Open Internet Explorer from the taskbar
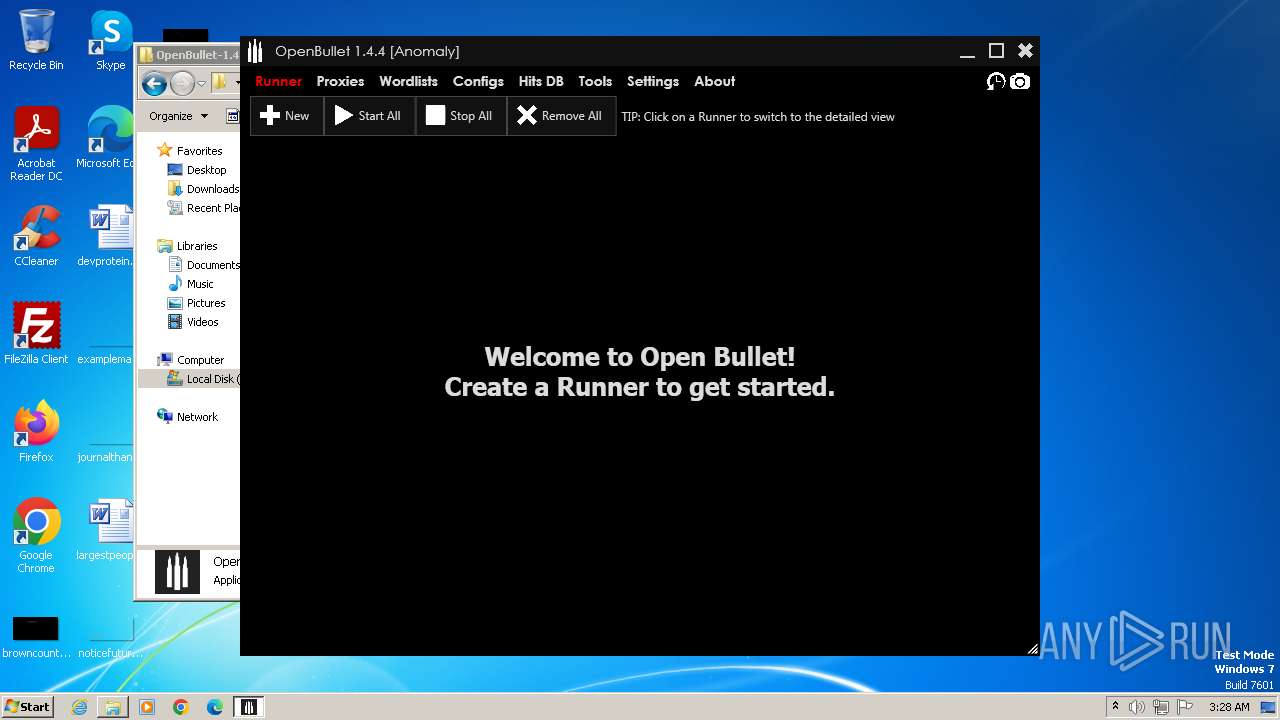This screenshot has width=1280, height=720. click(79, 707)
